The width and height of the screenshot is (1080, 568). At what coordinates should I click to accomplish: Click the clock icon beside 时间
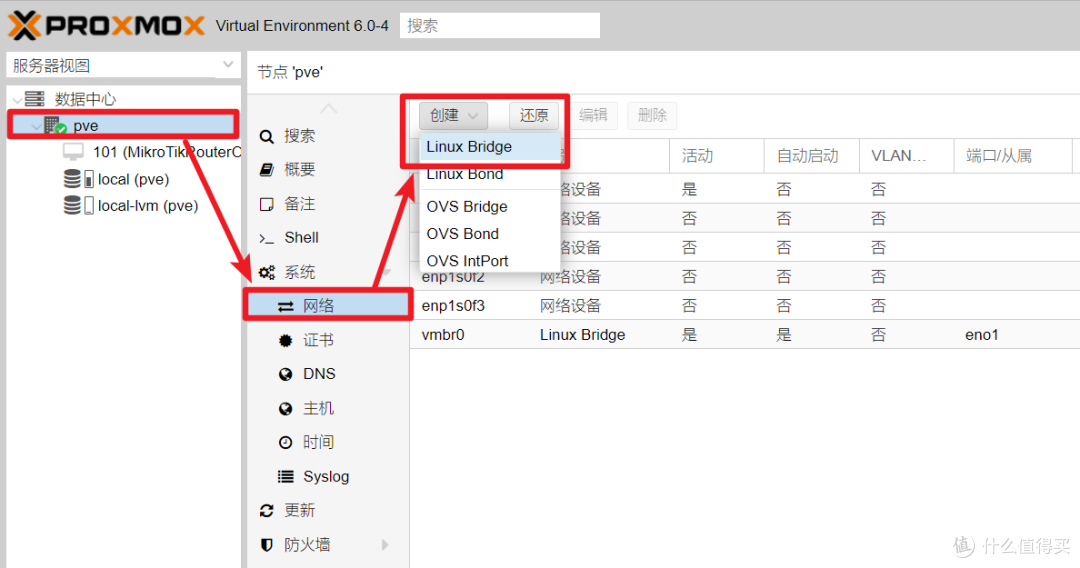[x=285, y=442]
